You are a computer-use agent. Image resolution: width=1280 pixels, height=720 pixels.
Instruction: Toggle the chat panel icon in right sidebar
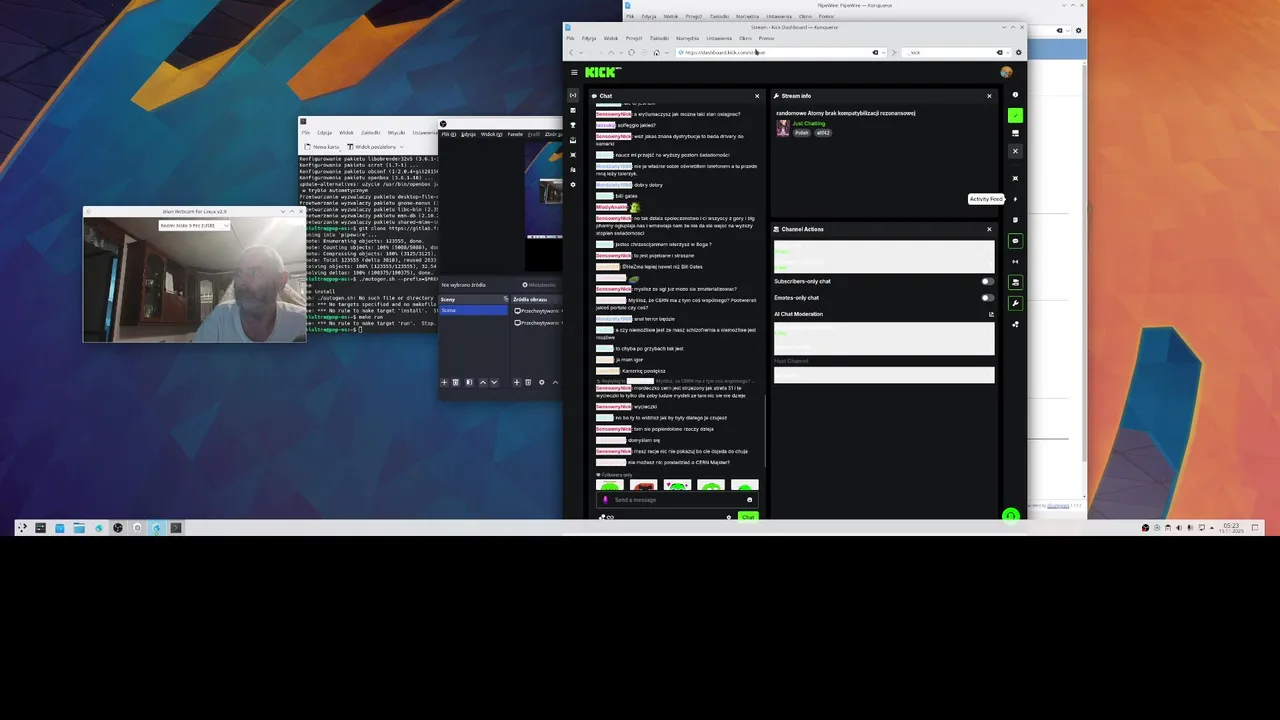click(1015, 241)
